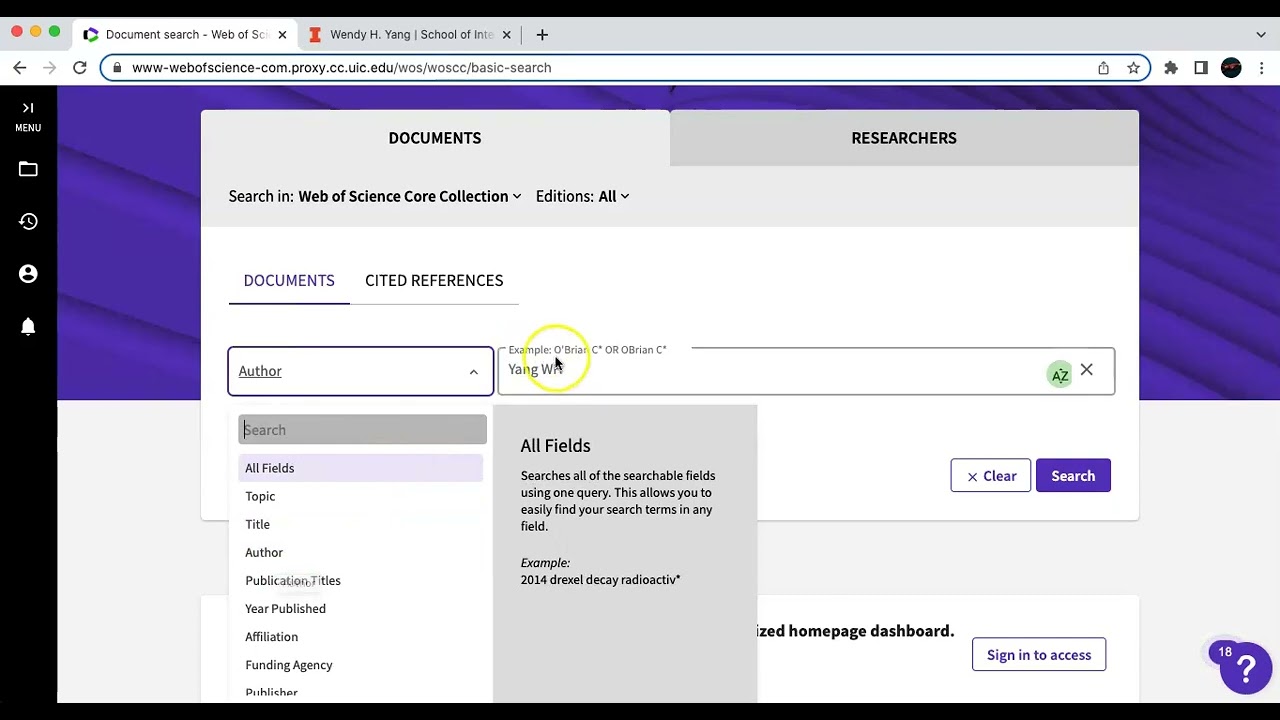The image size is (1280, 720).
Task: Click Sign in to access button
Action: pos(1039,655)
